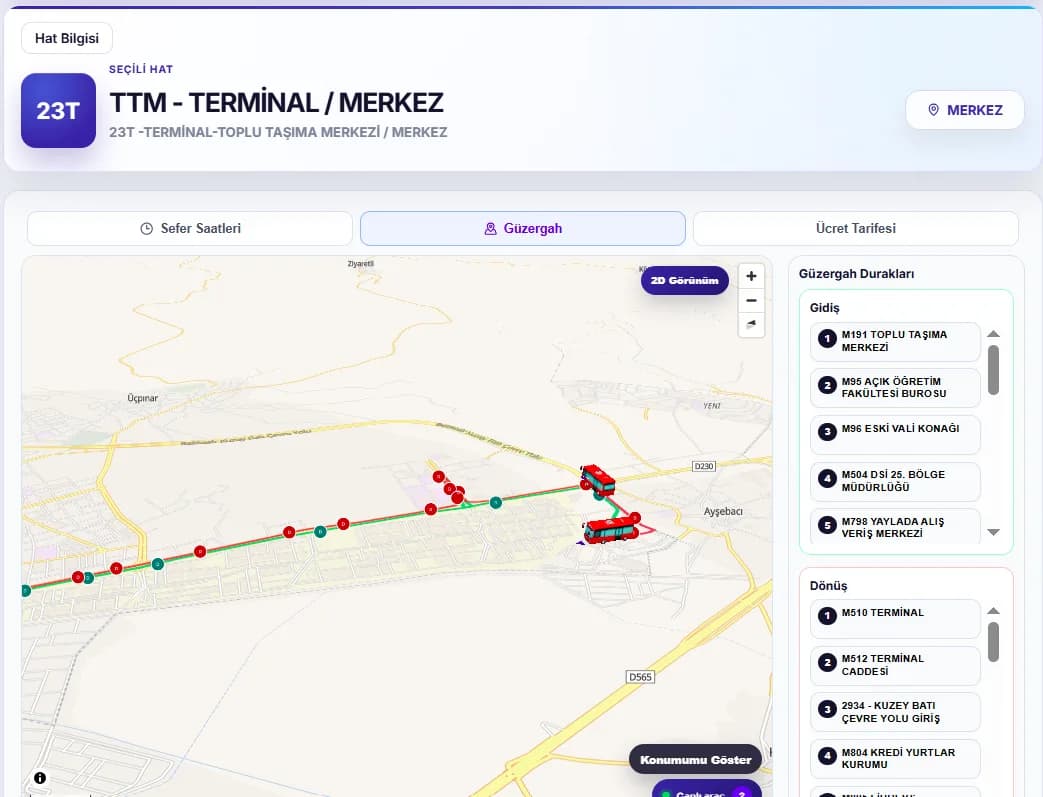Open the Sefer Saatleri tab
The height and width of the screenshot is (797, 1043).
click(190, 228)
